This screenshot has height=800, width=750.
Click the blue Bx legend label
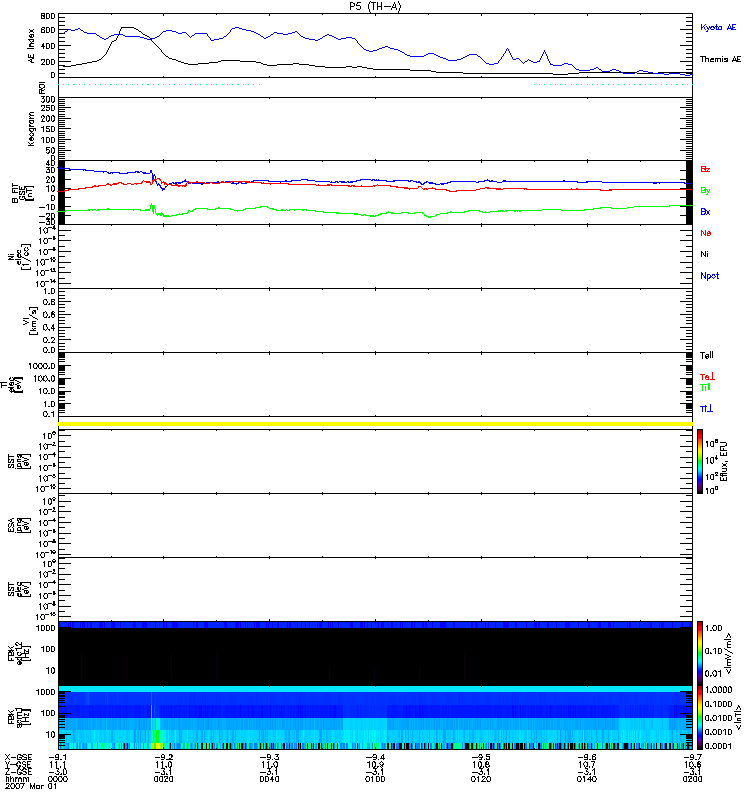coord(705,212)
